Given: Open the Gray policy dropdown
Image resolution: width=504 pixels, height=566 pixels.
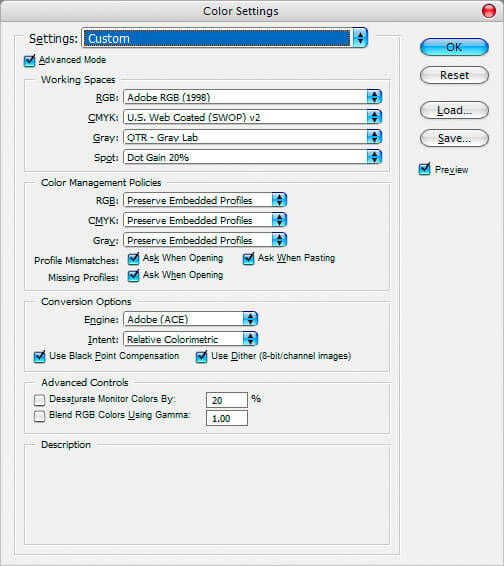Looking at the screenshot, I should pyautogui.click(x=205, y=240).
